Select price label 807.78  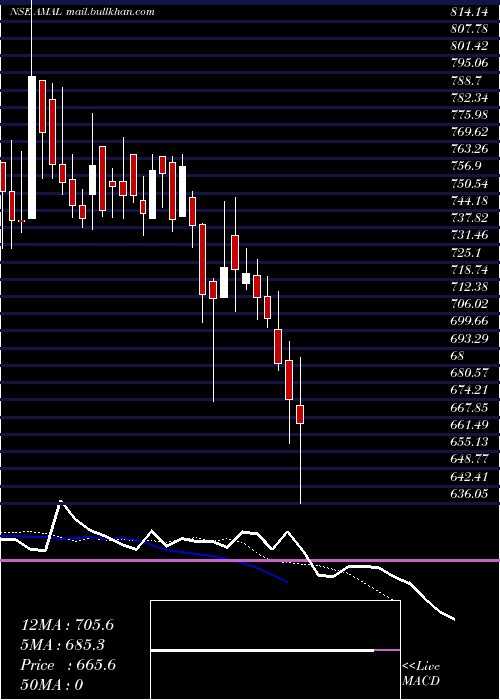click(469, 29)
